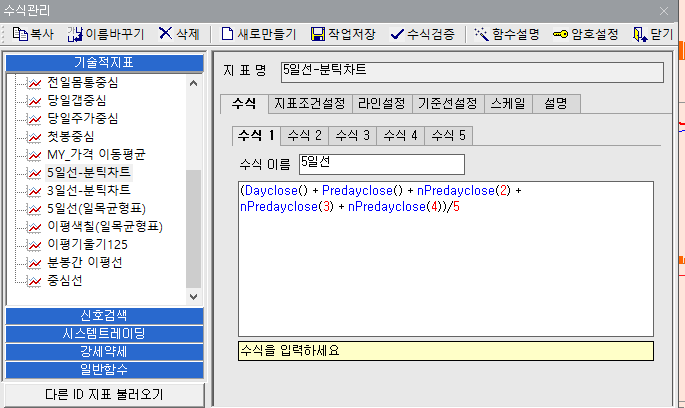Screen dimensions: 685x408
Task: Click the 이름바꾸기 rename toolbar icon
Action: click(75, 34)
